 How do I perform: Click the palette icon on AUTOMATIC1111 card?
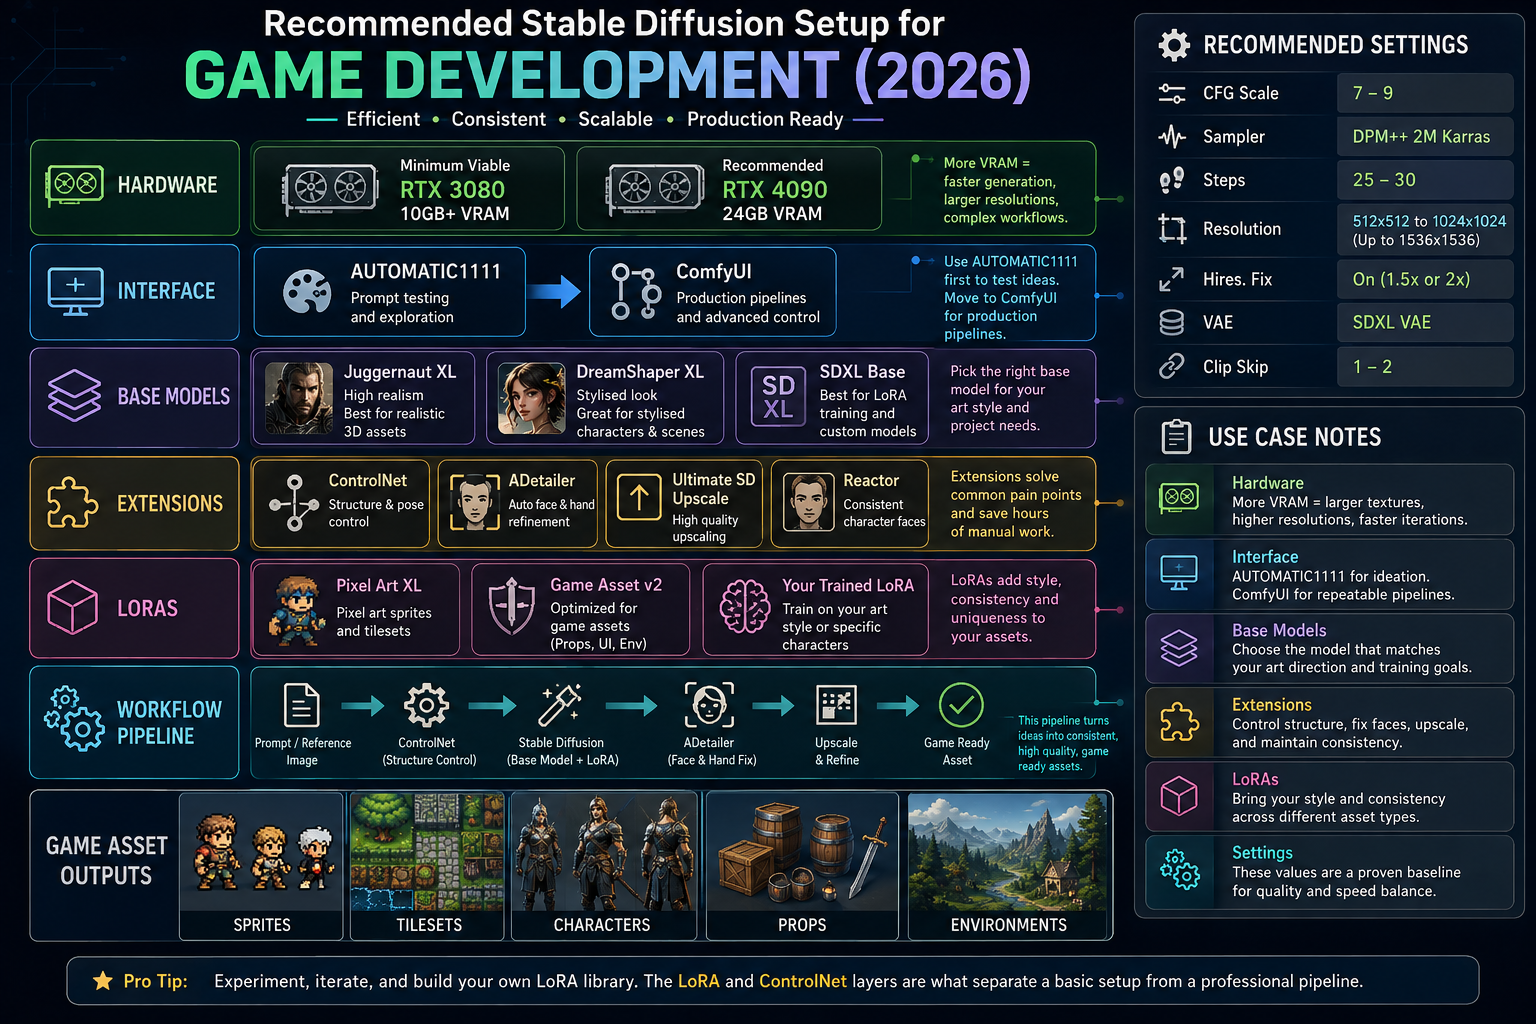pos(307,292)
